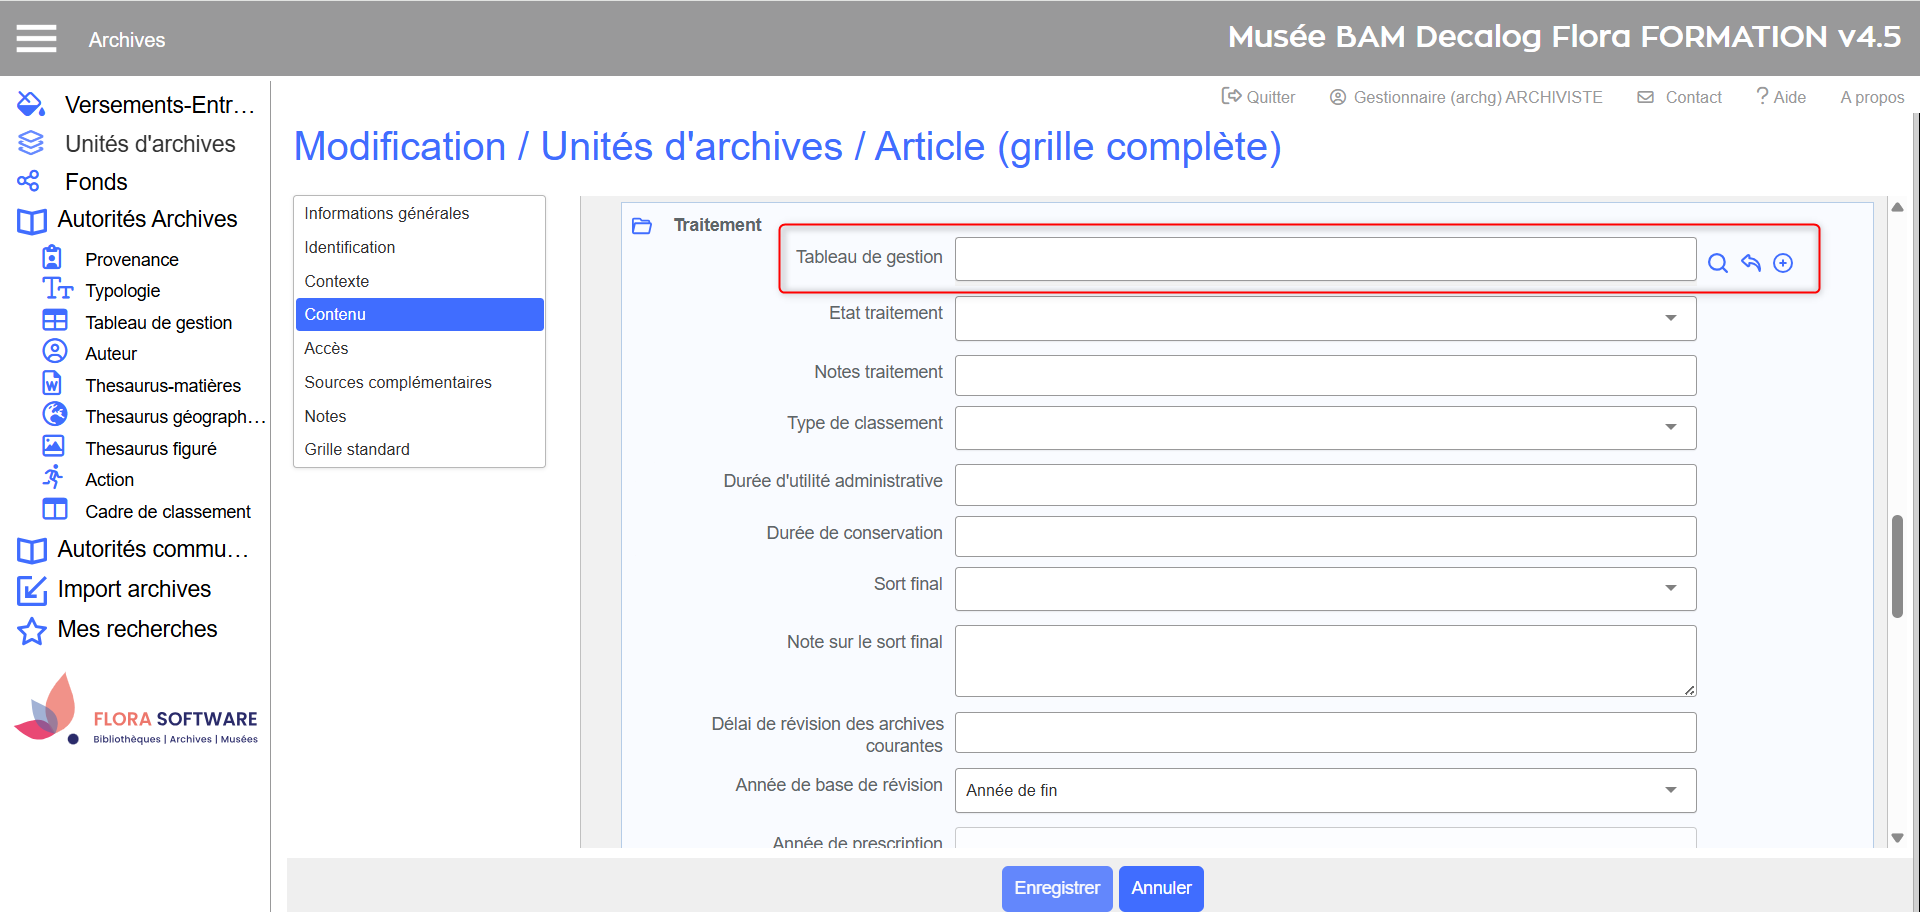Open Provenance from the sidebar icon
This screenshot has height=912, width=1920.
[52, 258]
